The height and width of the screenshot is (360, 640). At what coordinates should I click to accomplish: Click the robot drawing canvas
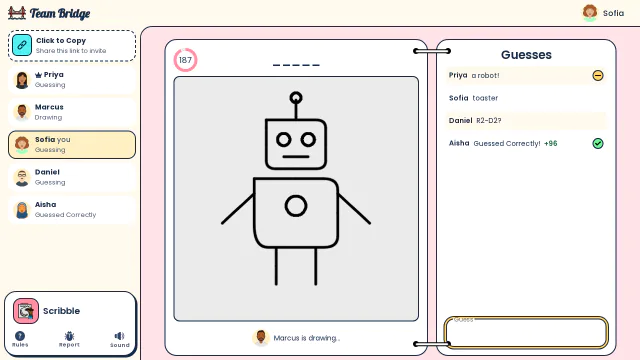[x=296, y=199]
